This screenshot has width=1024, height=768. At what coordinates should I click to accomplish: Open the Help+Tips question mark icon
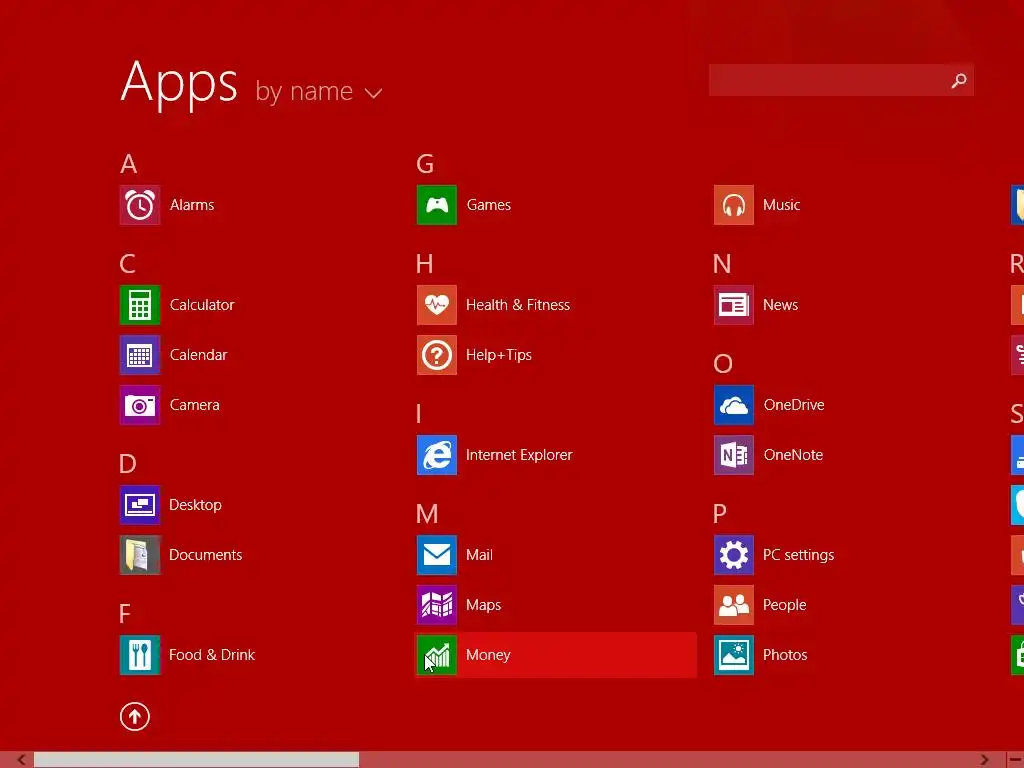click(x=437, y=355)
